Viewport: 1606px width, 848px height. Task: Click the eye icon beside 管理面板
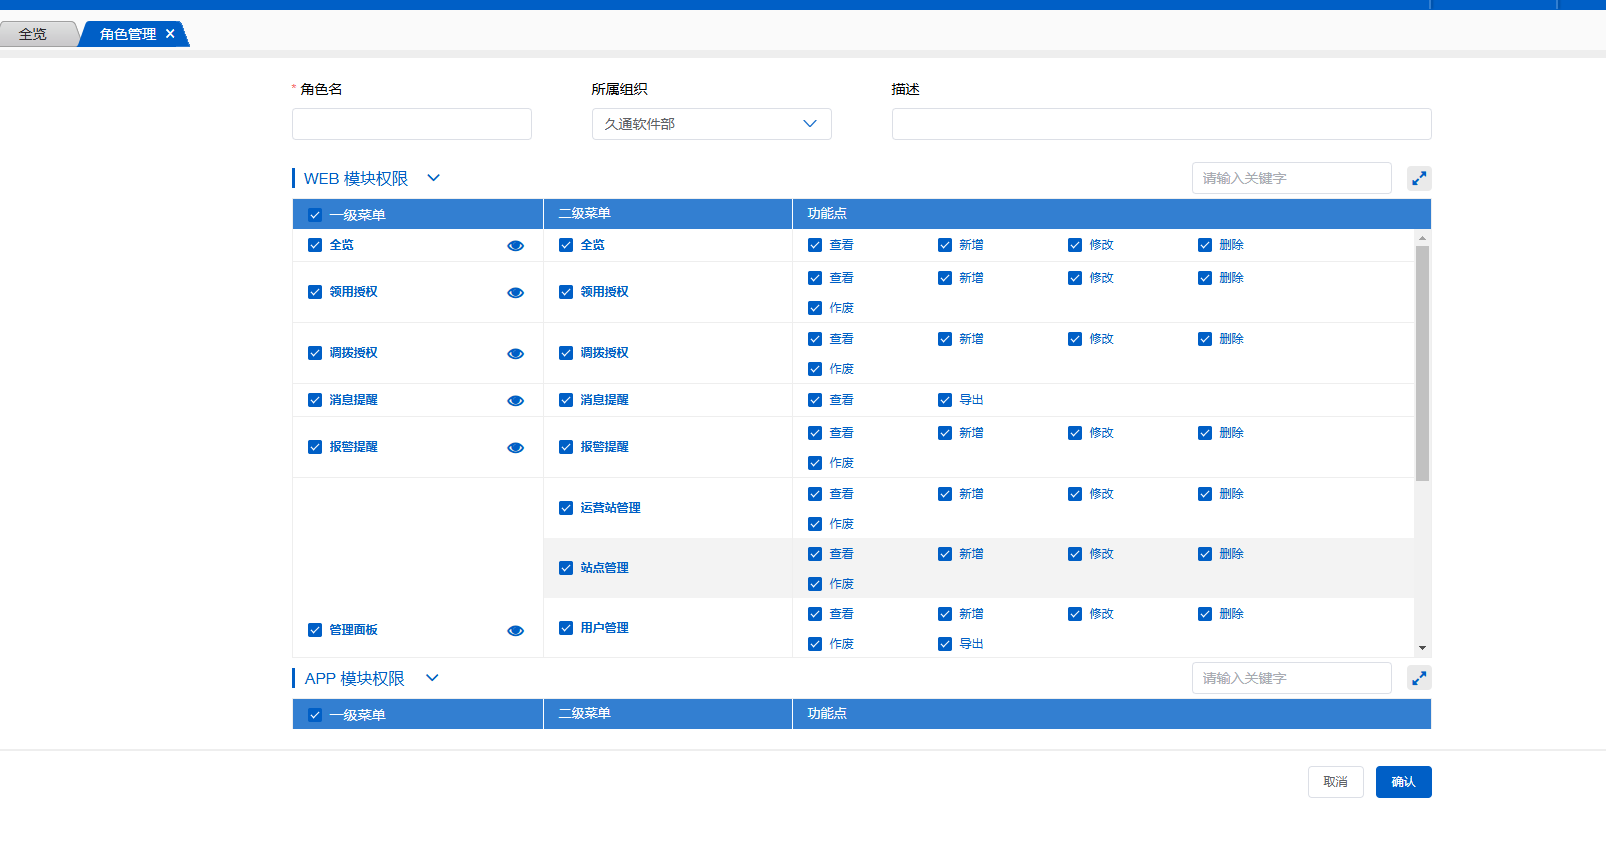click(x=515, y=631)
